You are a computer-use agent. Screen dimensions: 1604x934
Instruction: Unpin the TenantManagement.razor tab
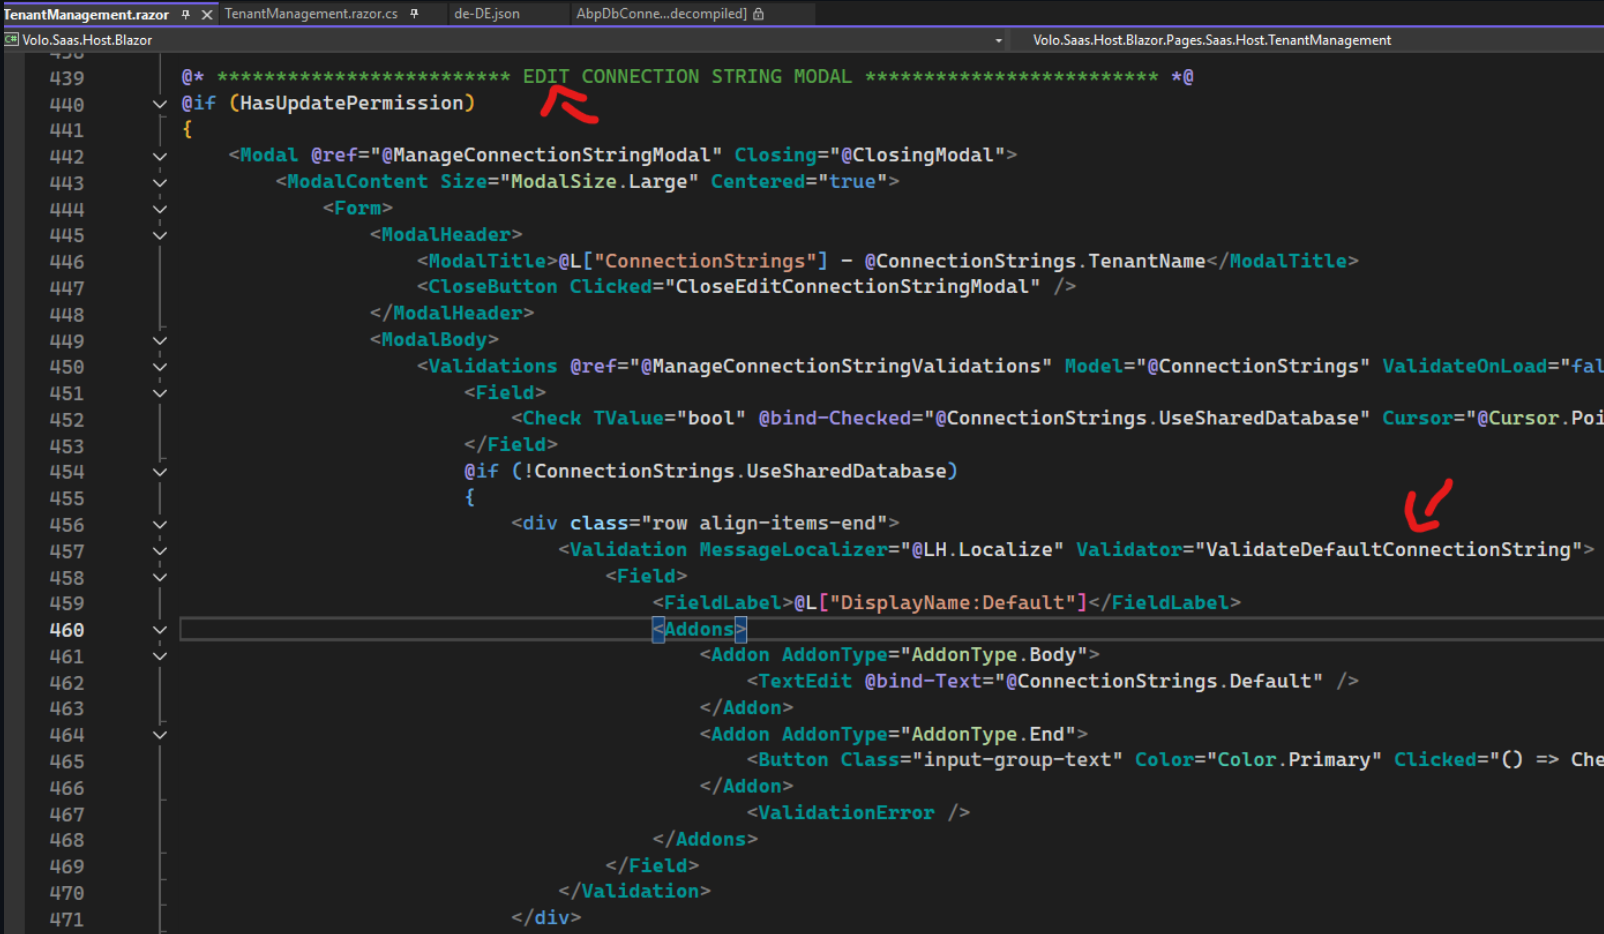186,14
